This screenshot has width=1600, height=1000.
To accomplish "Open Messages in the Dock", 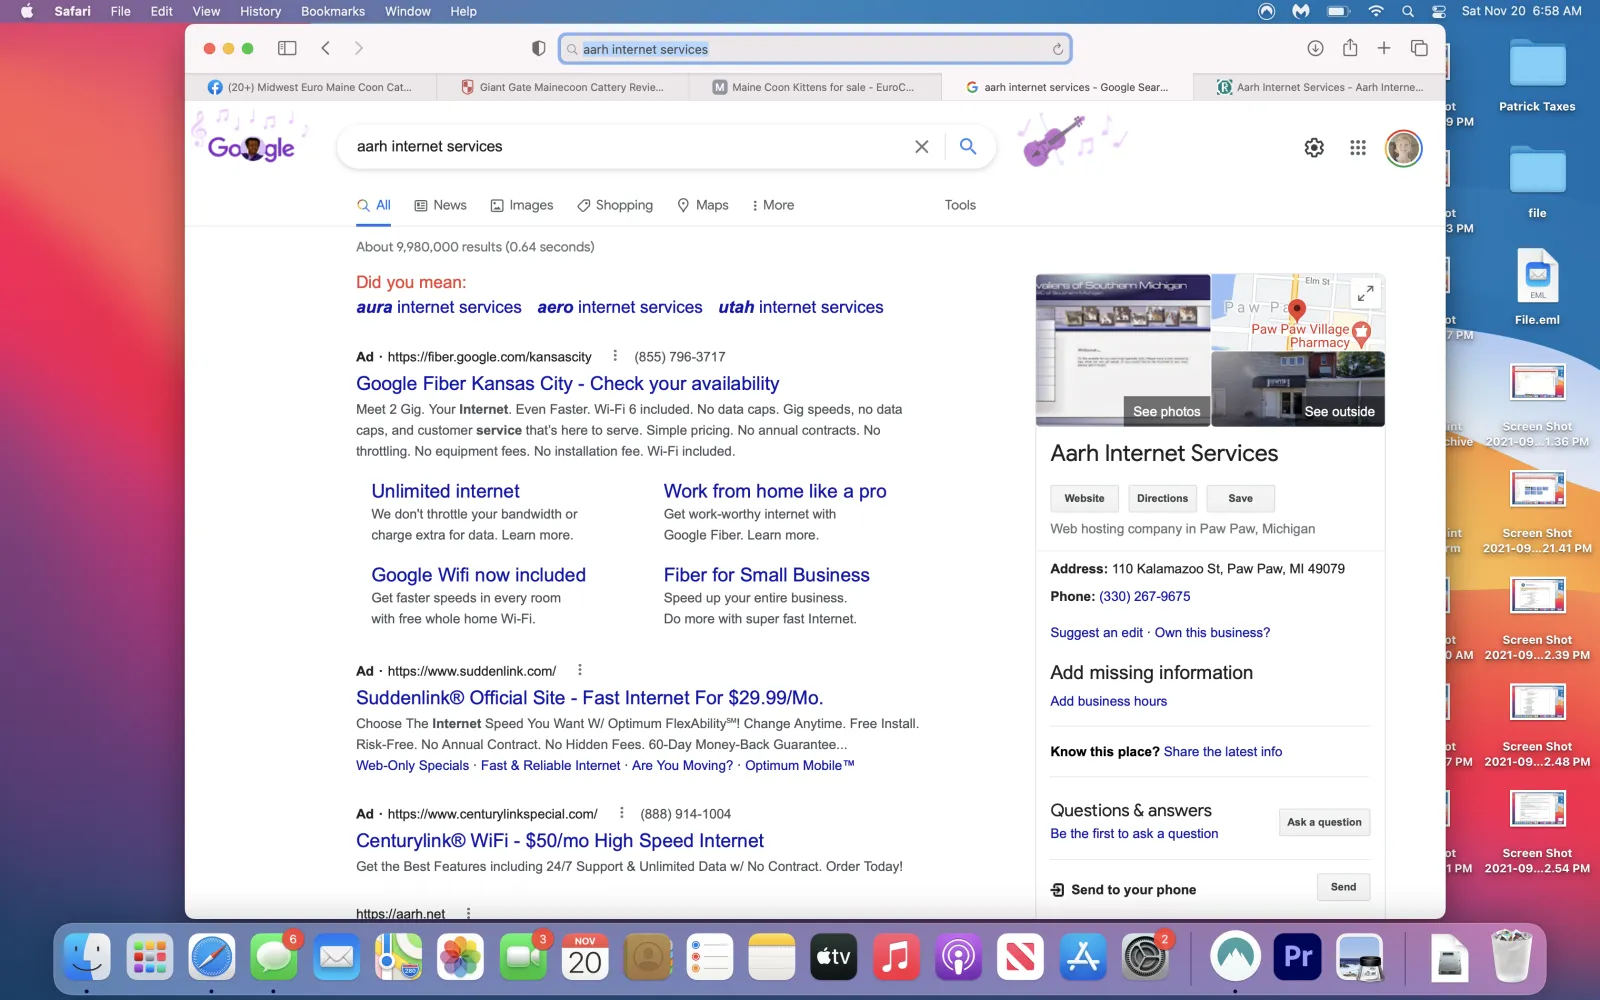I will pyautogui.click(x=273, y=957).
